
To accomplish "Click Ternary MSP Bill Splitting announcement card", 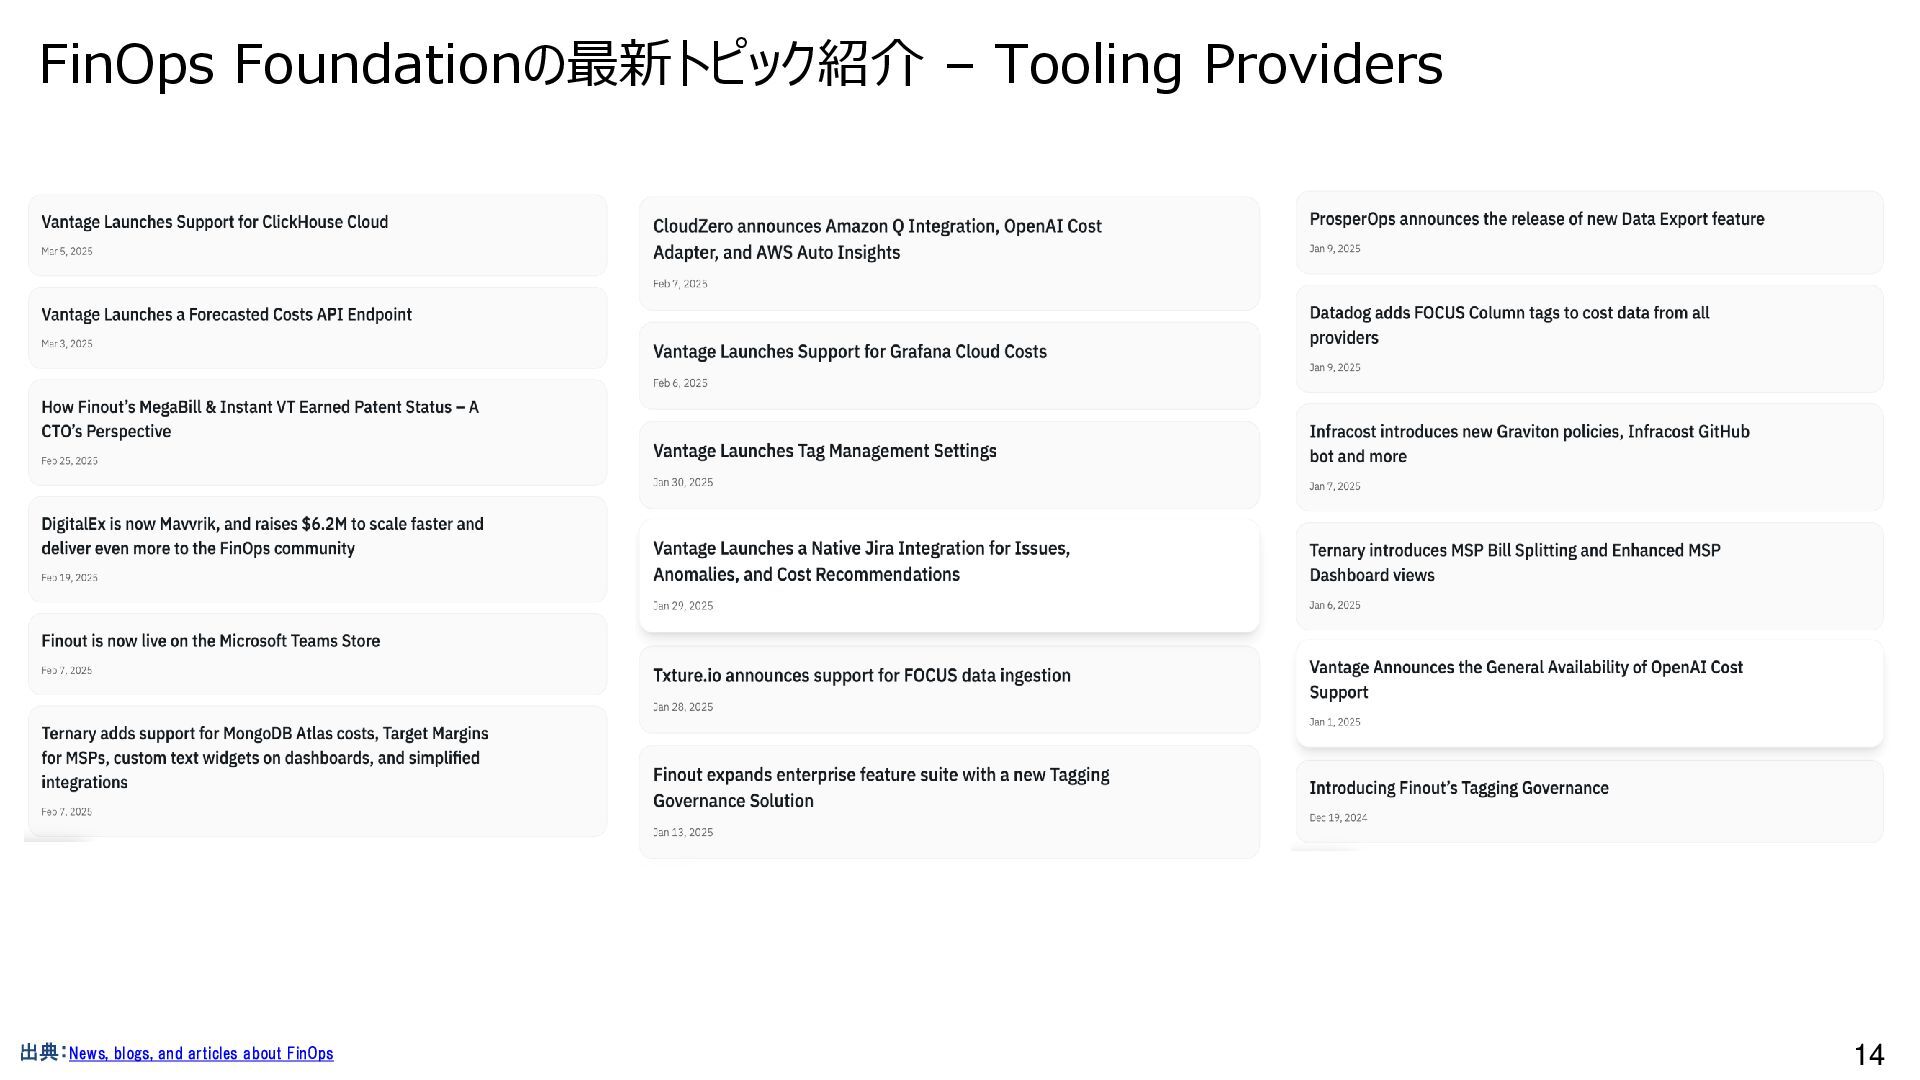I will 1589,576.
